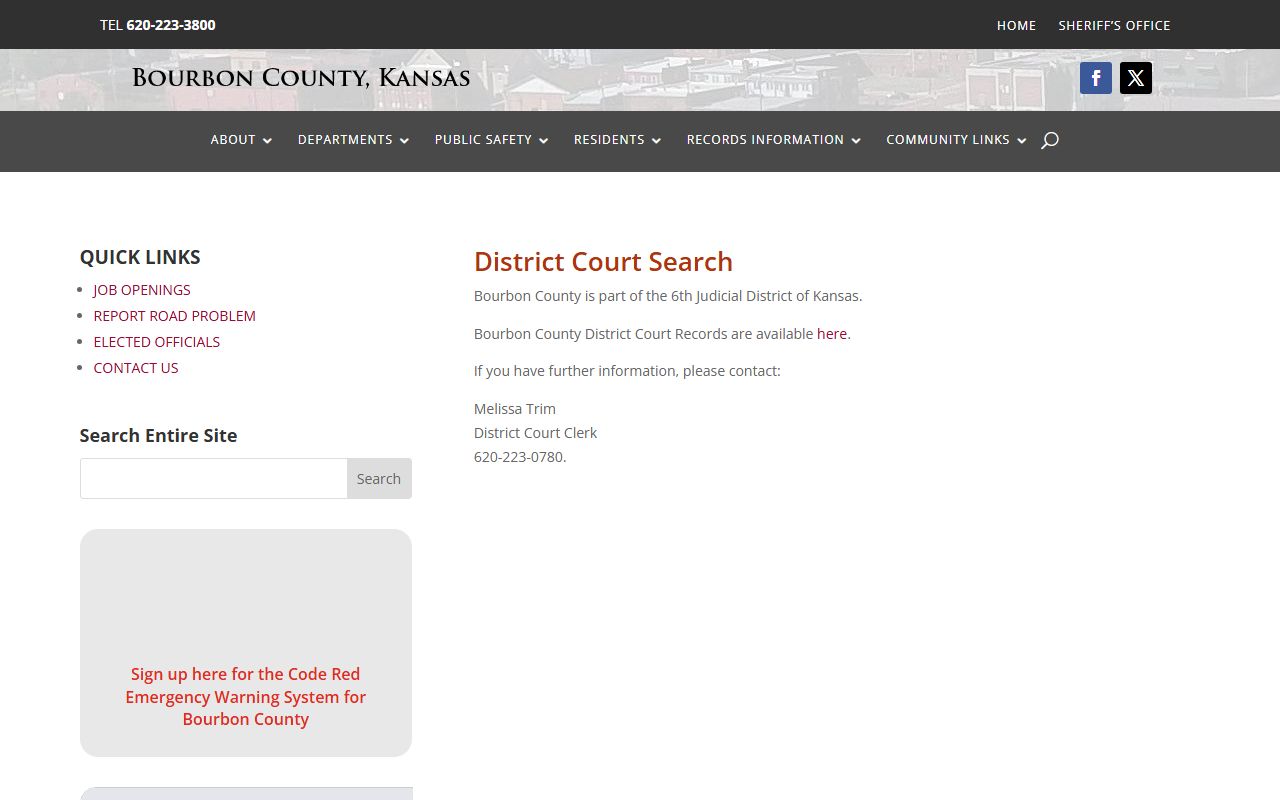
Task: Open the X (Twitter) icon
Action: tap(1136, 78)
